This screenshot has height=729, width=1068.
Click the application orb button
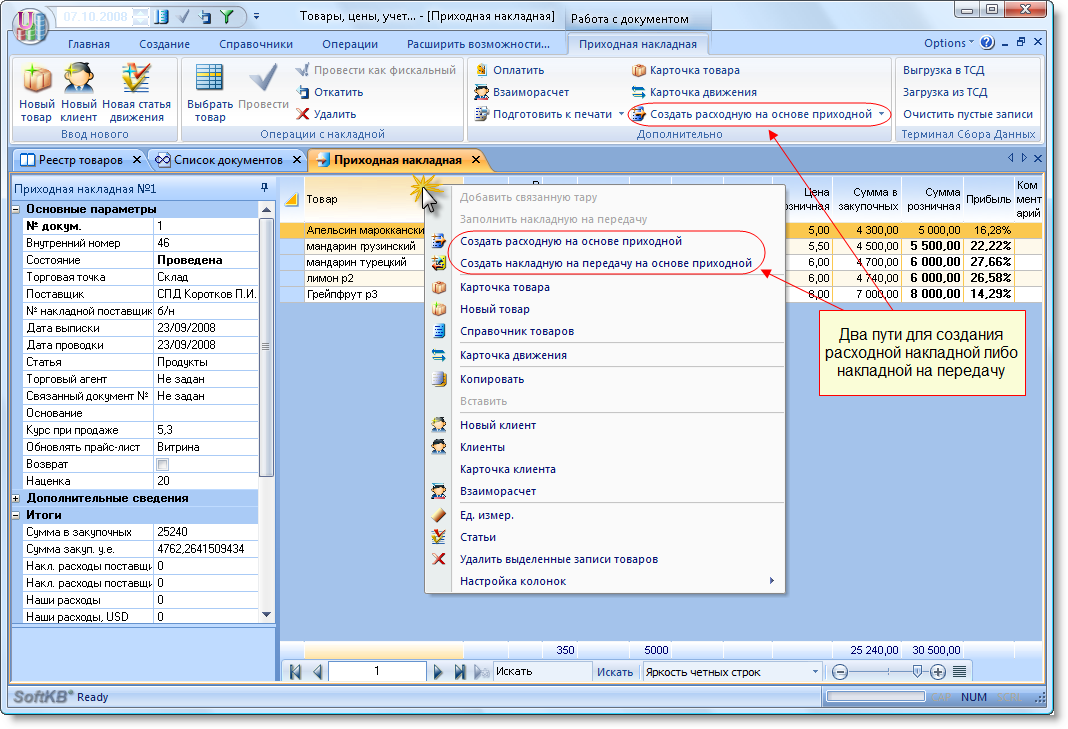[x=29, y=26]
